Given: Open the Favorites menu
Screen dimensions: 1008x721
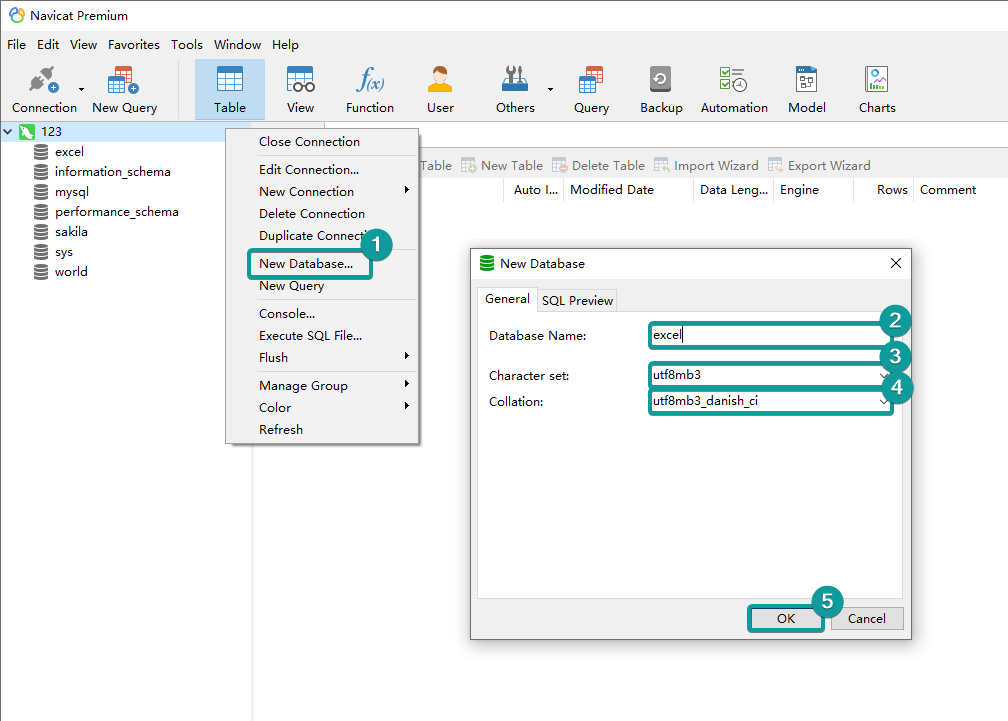Looking at the screenshot, I should pyautogui.click(x=133, y=45).
